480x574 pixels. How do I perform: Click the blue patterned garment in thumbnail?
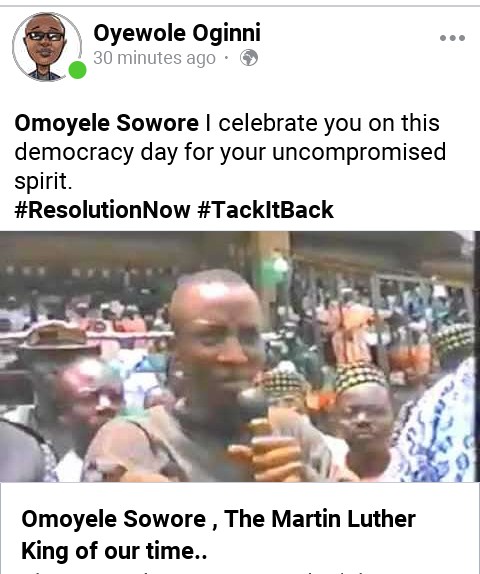tap(438, 421)
